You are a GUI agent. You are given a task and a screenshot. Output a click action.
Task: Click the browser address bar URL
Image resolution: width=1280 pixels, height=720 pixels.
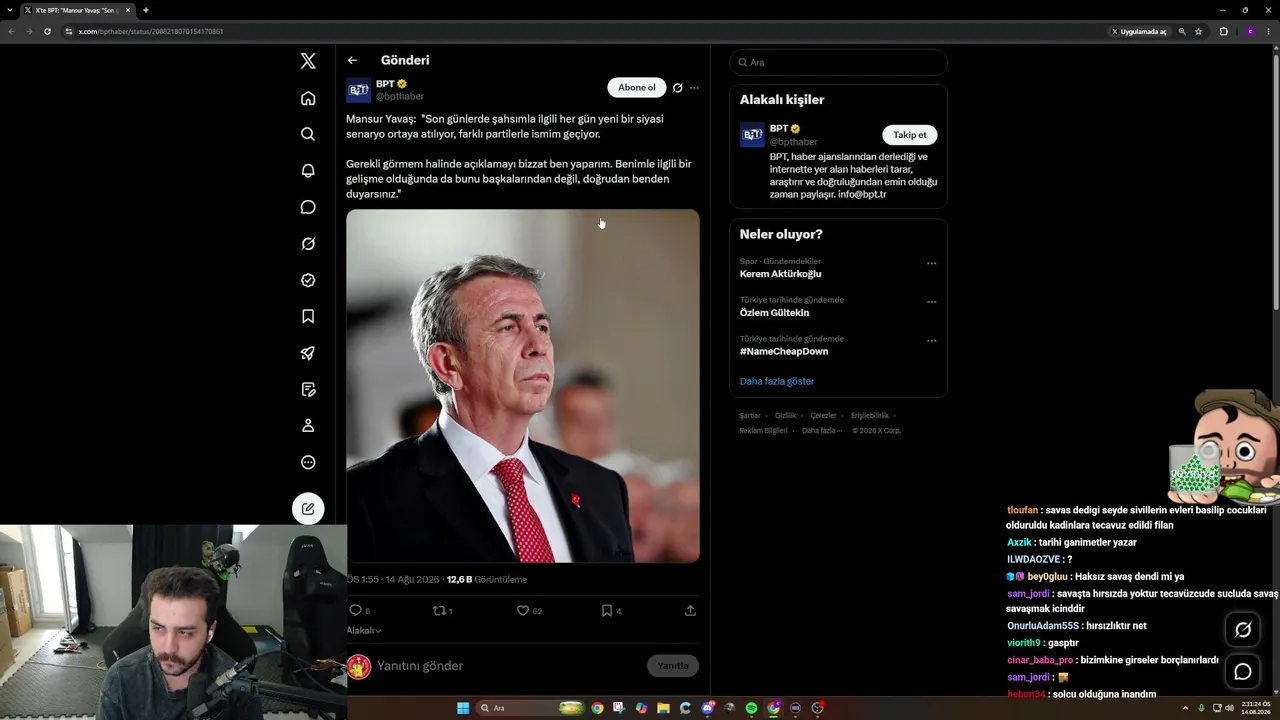151,31
